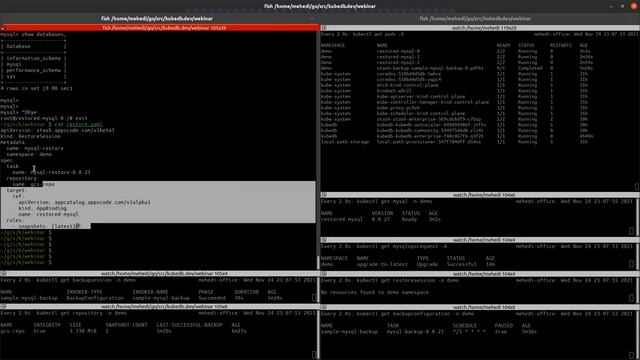Viewport: 640px width, 360px height.
Task: Click scrollbar of the main fish pane
Action: pos(318,150)
